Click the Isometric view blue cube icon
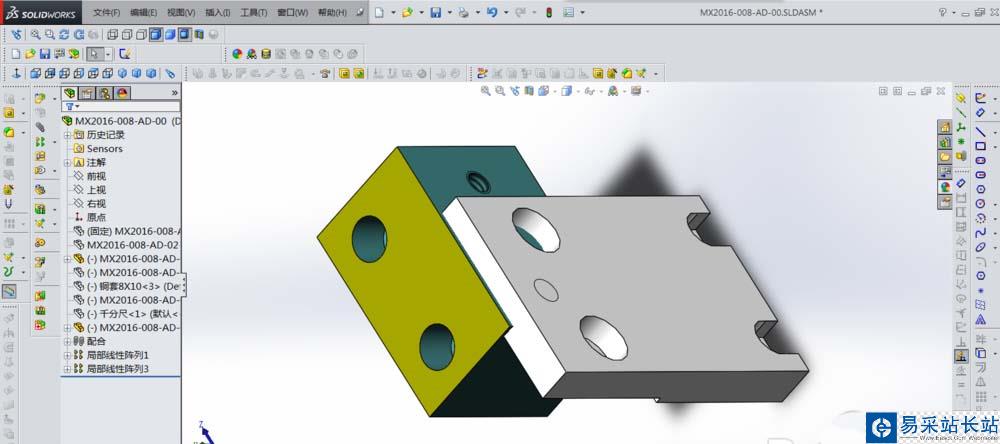The width and height of the screenshot is (1000, 444). coord(121,73)
